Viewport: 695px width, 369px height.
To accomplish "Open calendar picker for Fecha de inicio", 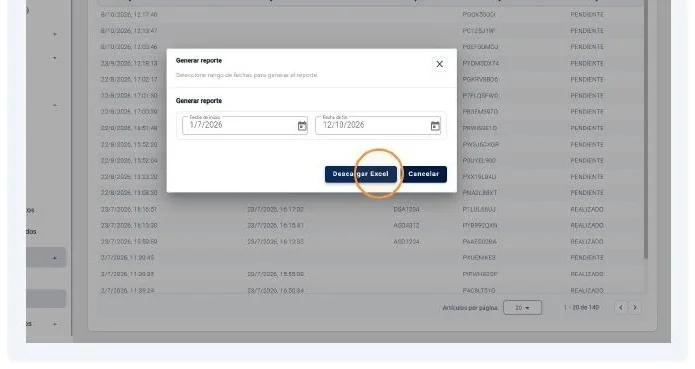I will 302,126.
